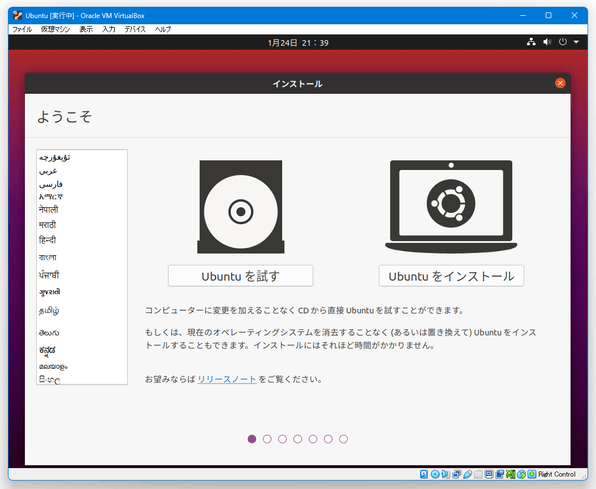Click the mouse integration icon in status bar
This screenshot has width=596, height=489.
(x=522, y=474)
